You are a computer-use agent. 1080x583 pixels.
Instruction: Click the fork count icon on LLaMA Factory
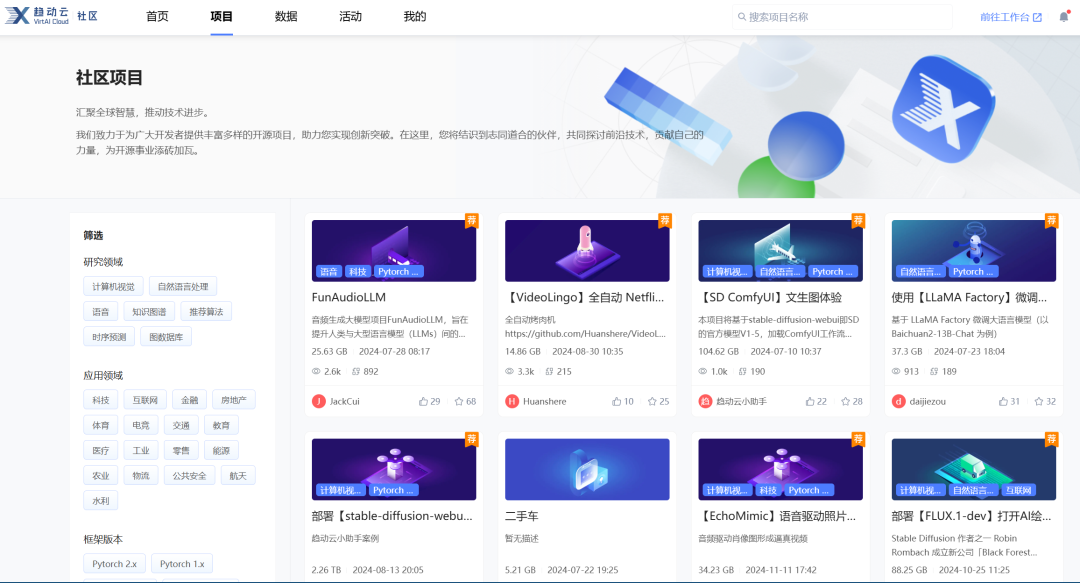pos(934,371)
